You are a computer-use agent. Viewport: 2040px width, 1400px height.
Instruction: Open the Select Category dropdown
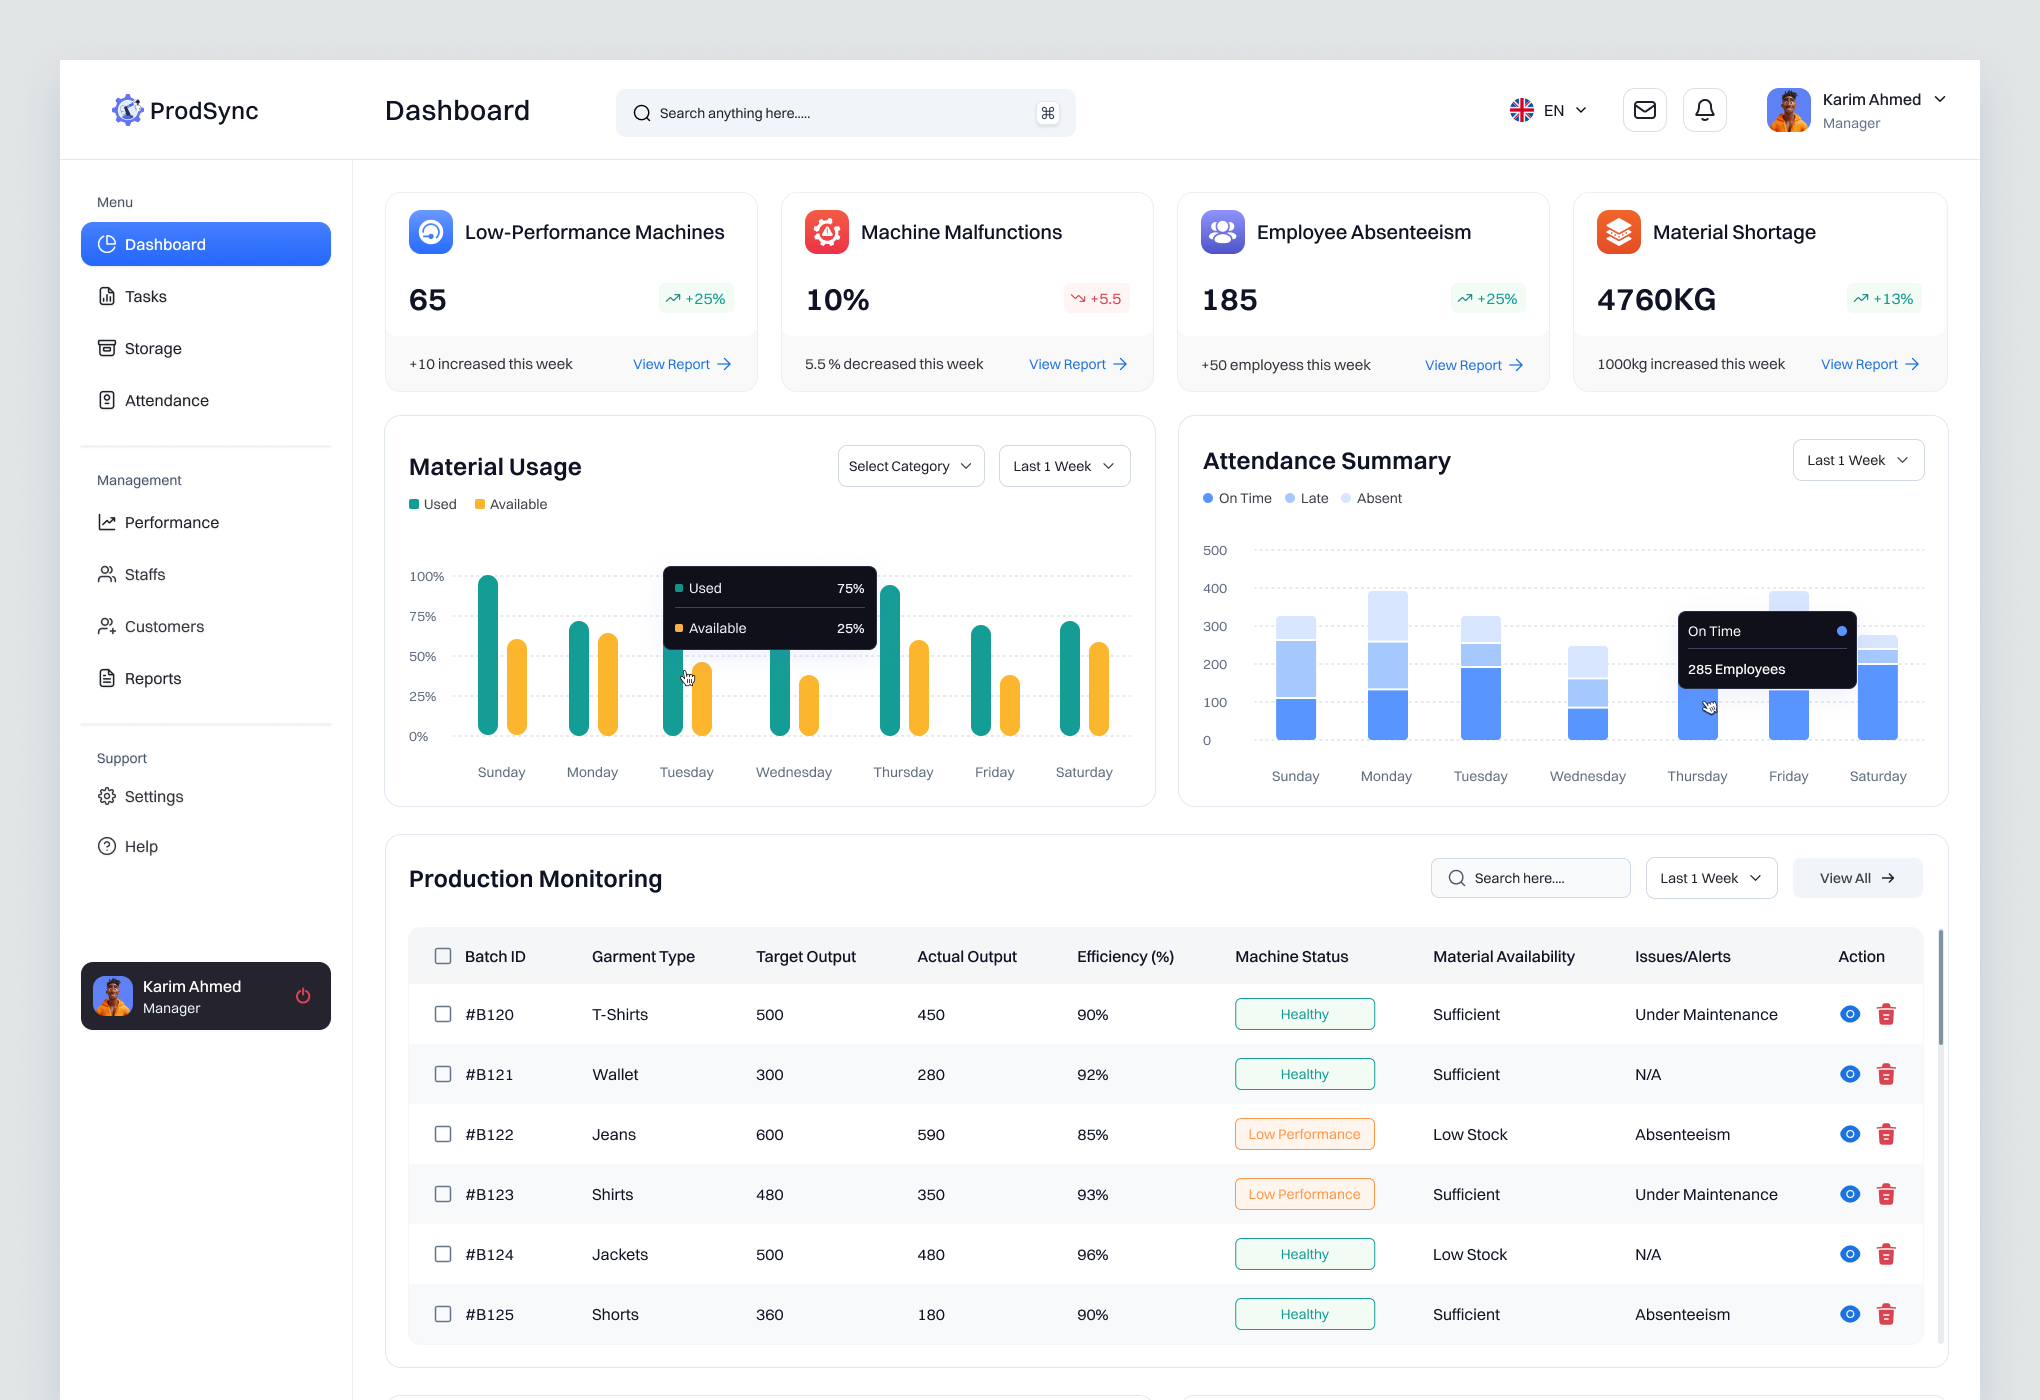910,466
